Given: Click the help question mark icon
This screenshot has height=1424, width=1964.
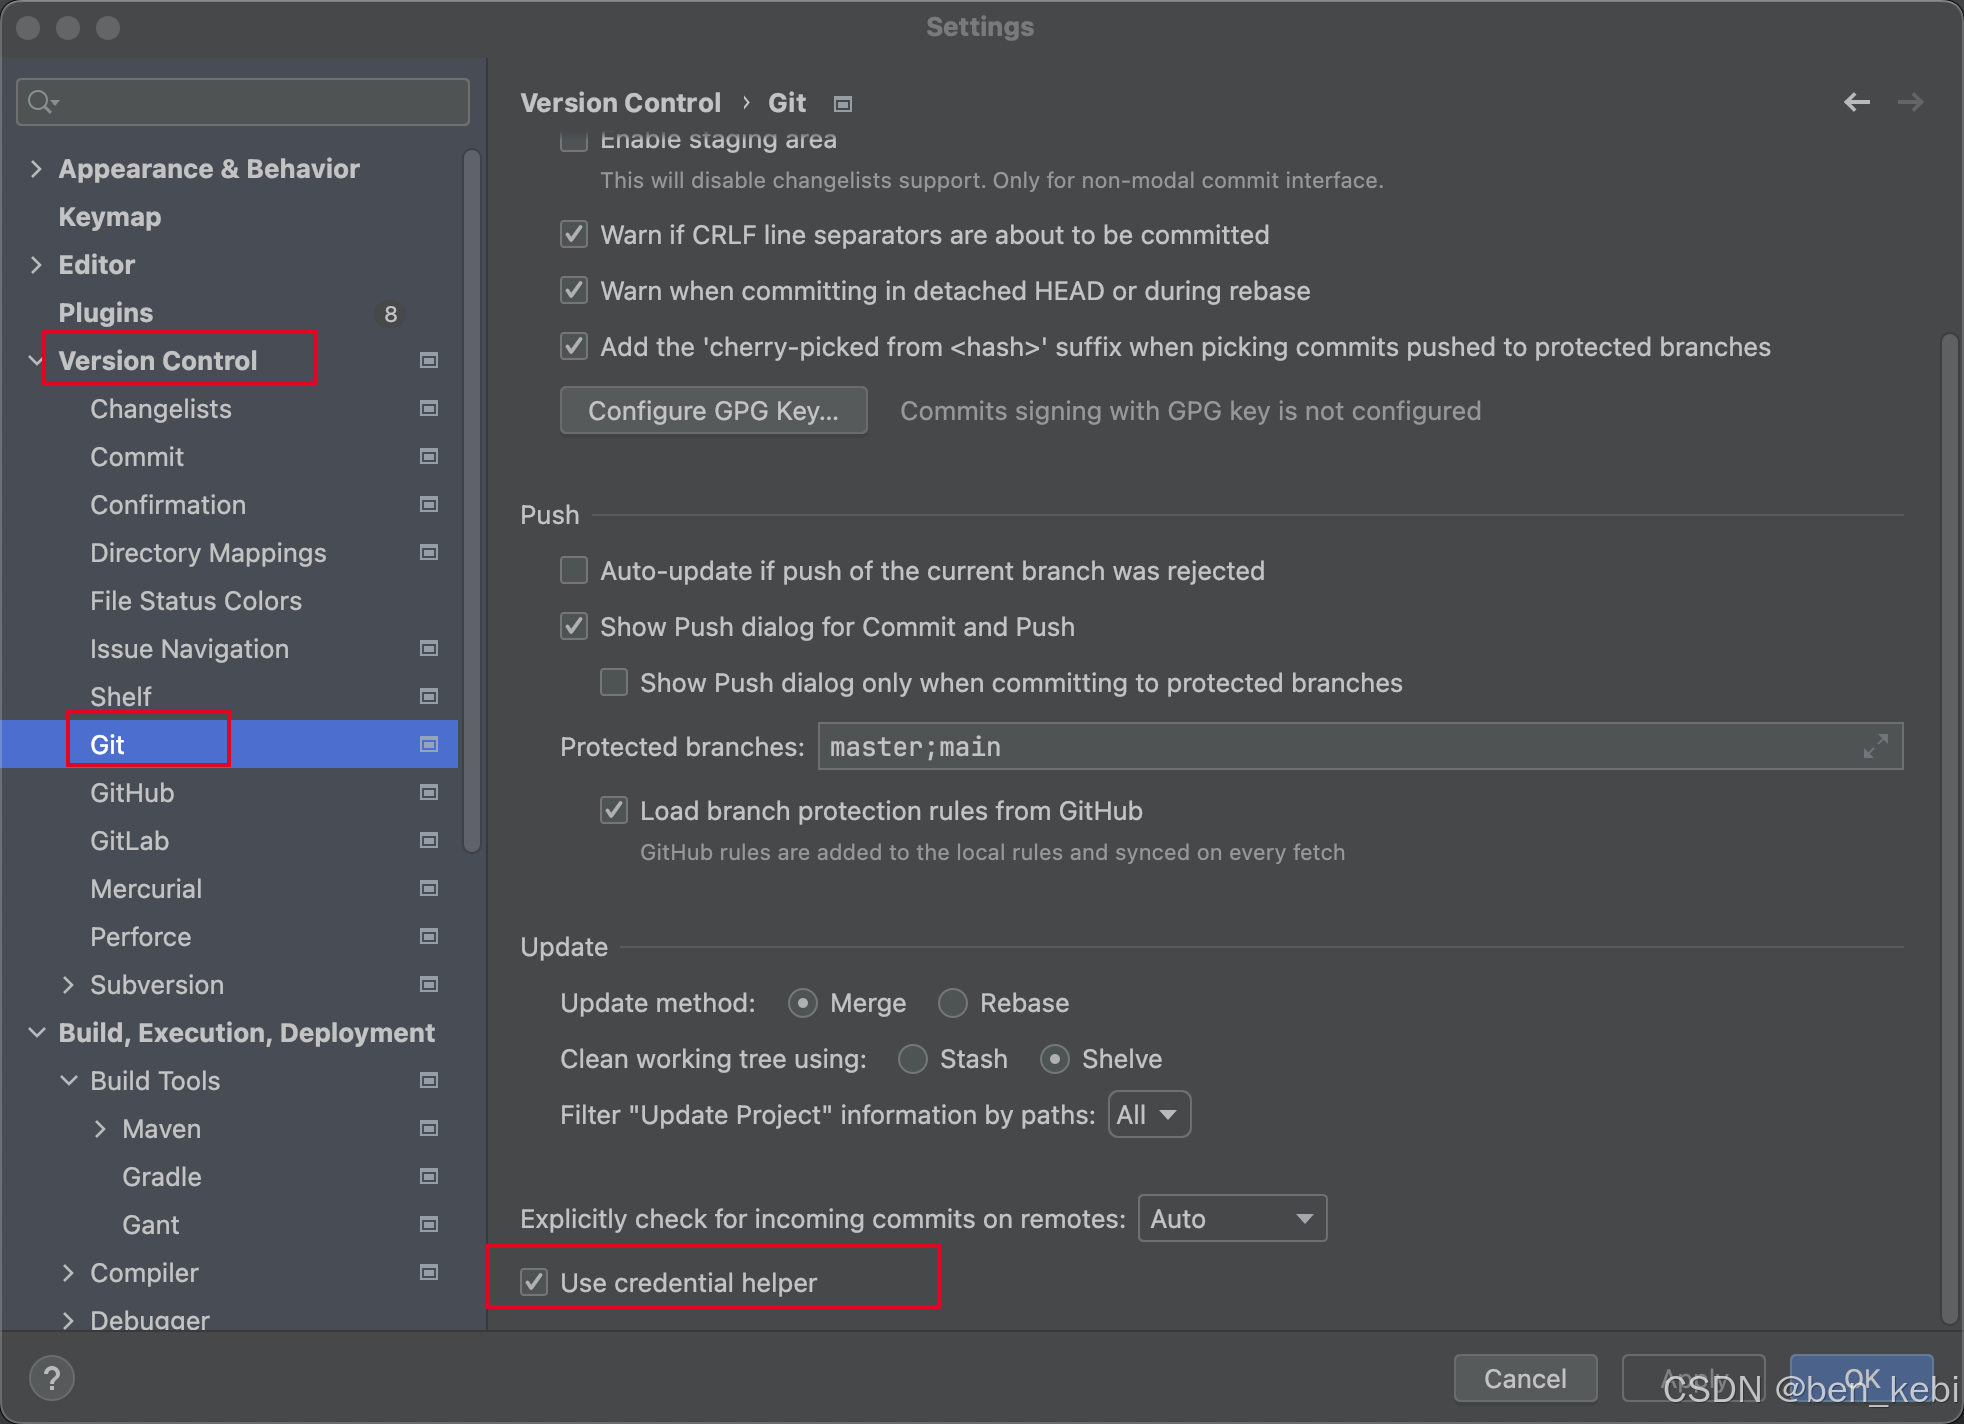Looking at the screenshot, I should (52, 1378).
